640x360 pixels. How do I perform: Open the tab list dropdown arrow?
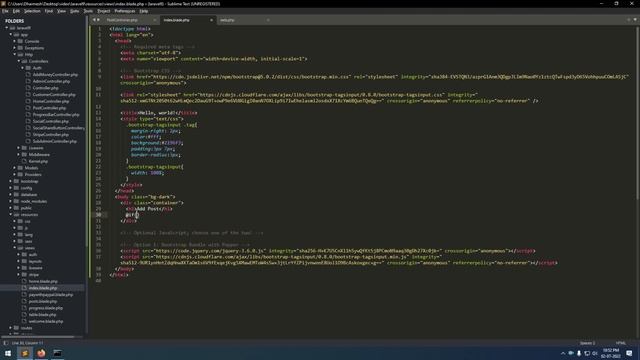click(x=635, y=20)
